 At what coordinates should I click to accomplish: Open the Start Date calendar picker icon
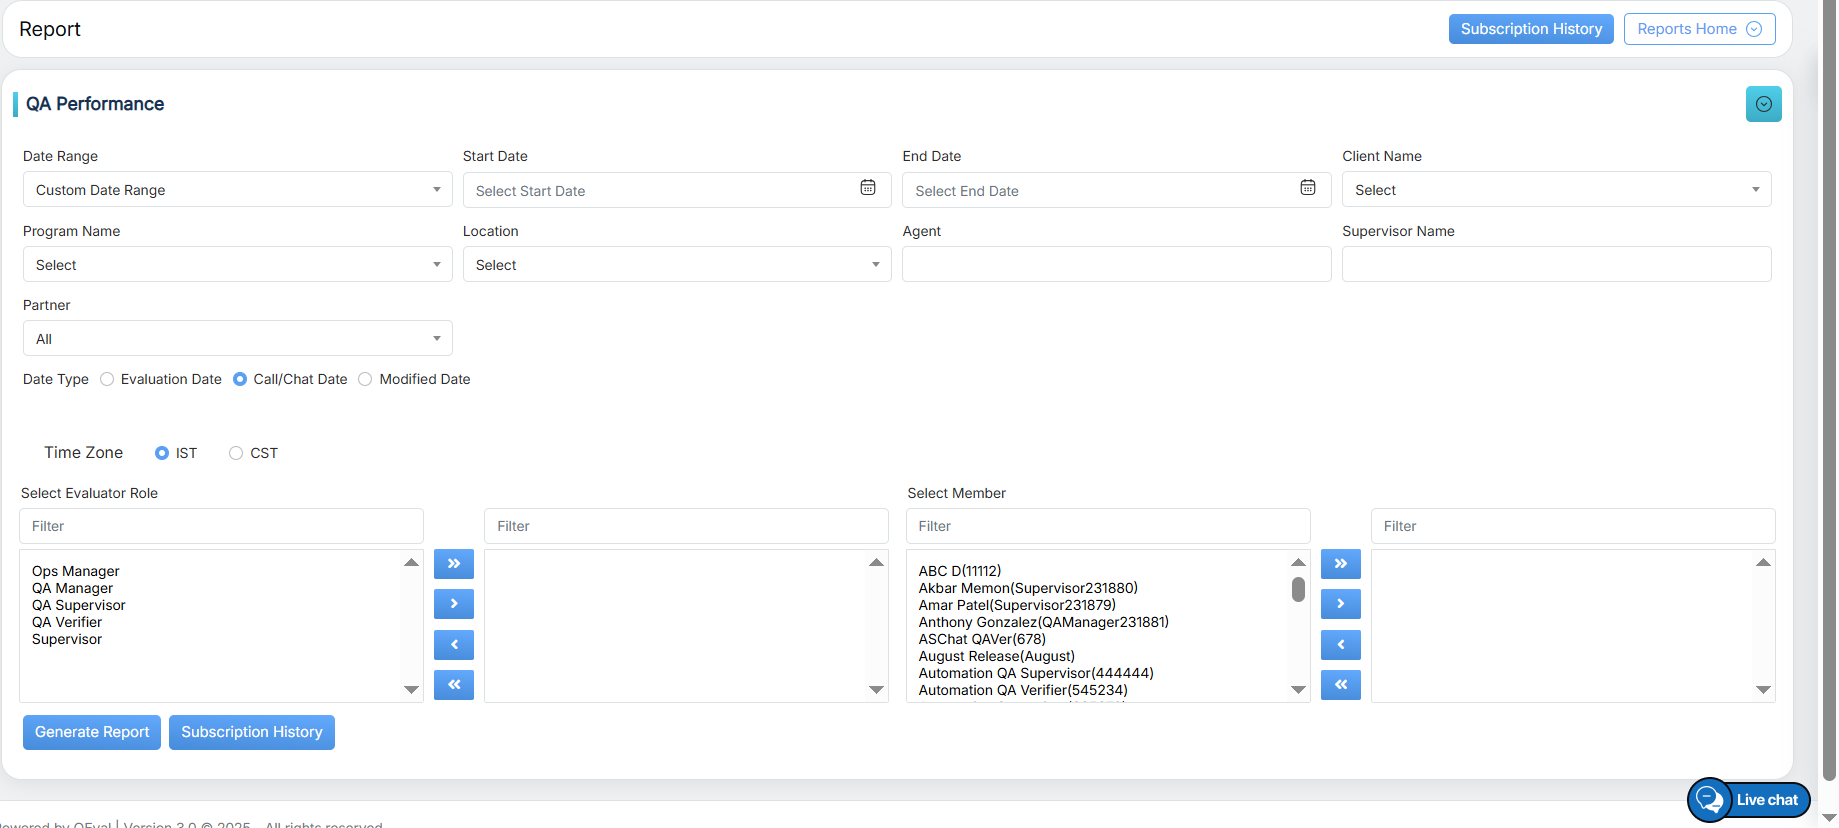[x=868, y=188]
